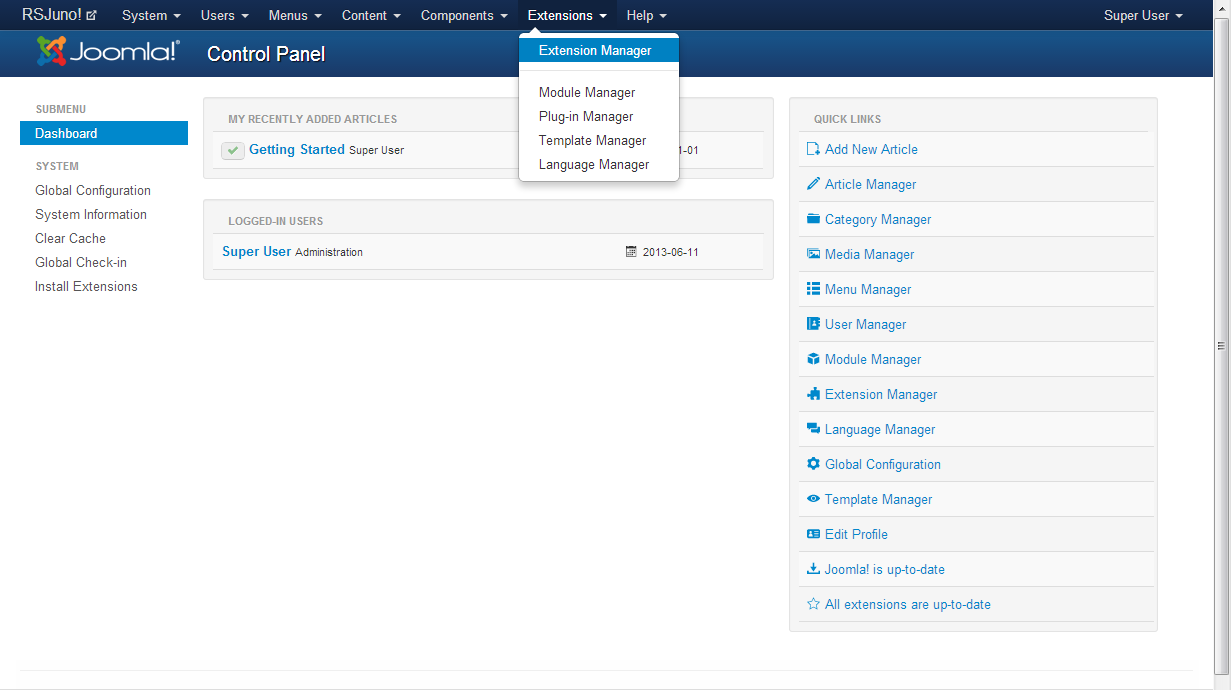Viewport: 1231px width, 690px height.
Task: Expand the Menus dropdown
Action: pos(295,15)
